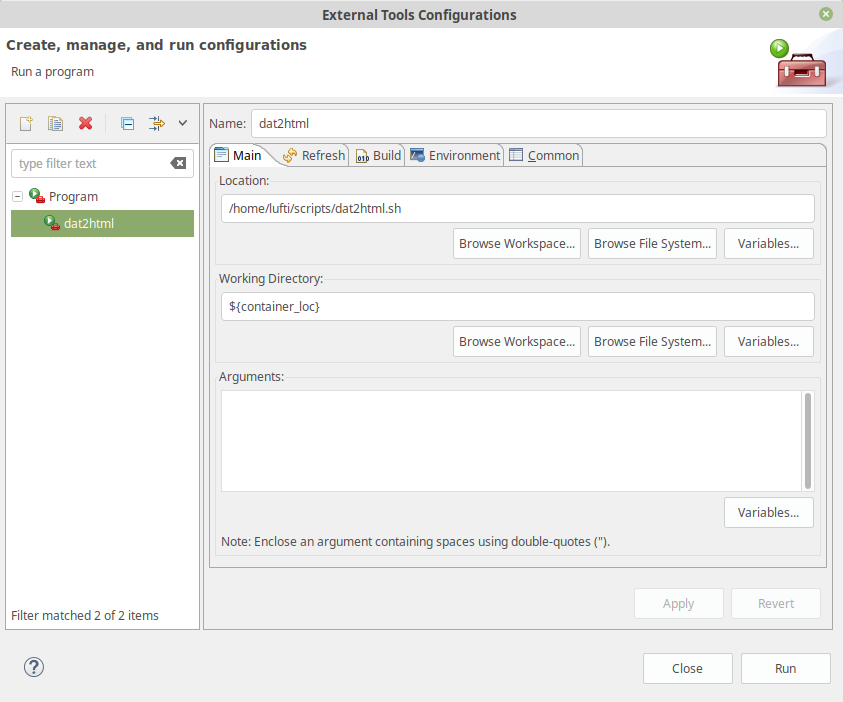This screenshot has width=843, height=702.
Task: Open the help question mark icon
Action: coord(34,667)
